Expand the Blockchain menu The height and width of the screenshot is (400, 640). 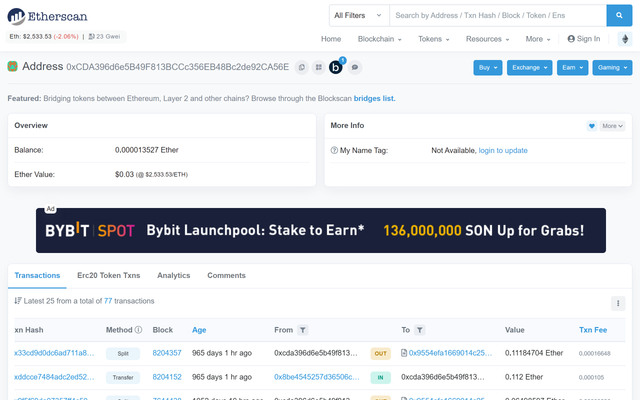coord(380,39)
